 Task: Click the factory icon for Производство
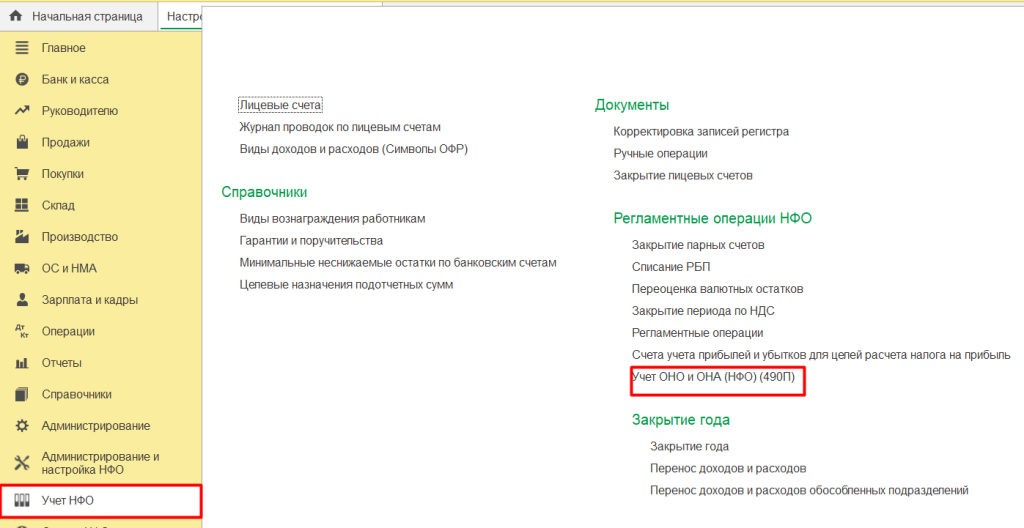coord(21,237)
